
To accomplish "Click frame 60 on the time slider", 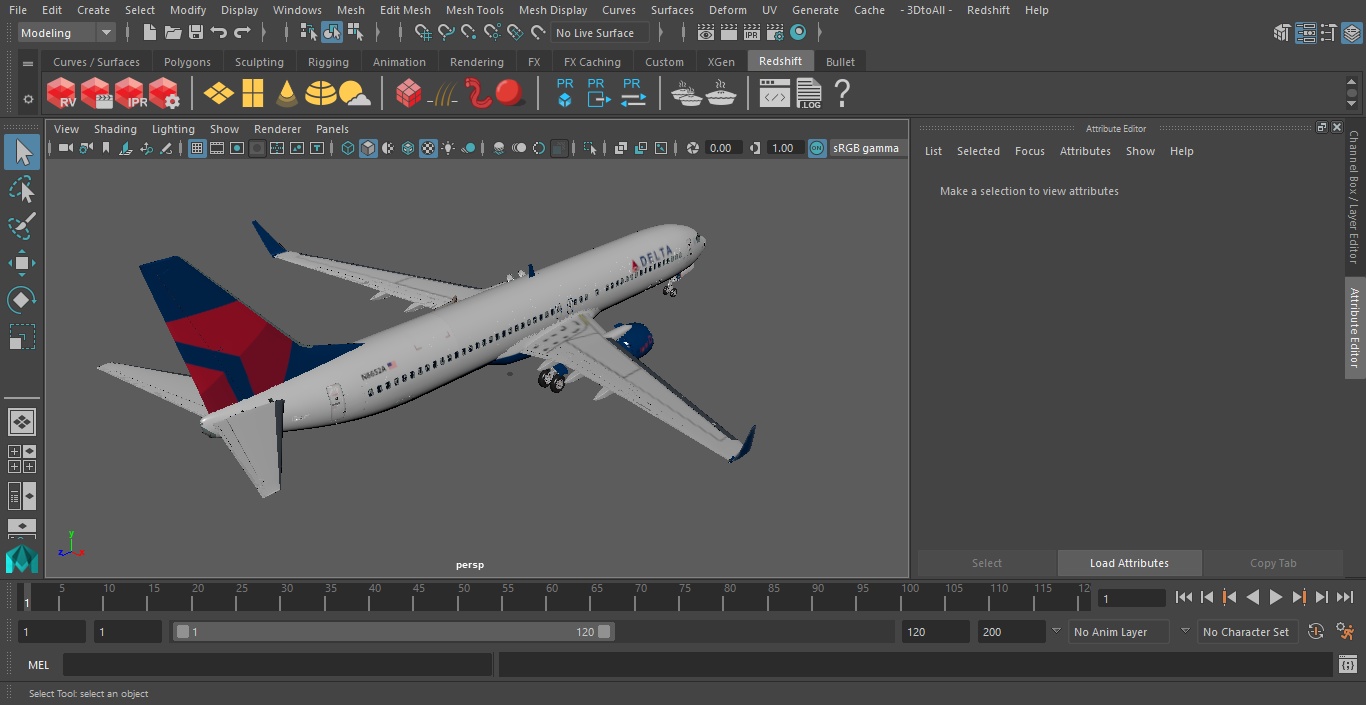I will 552,597.
